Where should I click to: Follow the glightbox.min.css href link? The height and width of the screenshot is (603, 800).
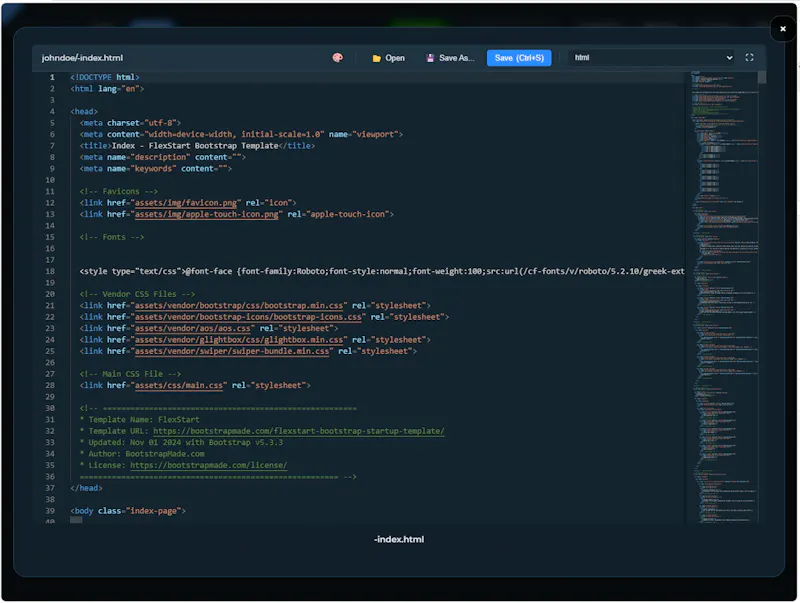tap(239, 340)
